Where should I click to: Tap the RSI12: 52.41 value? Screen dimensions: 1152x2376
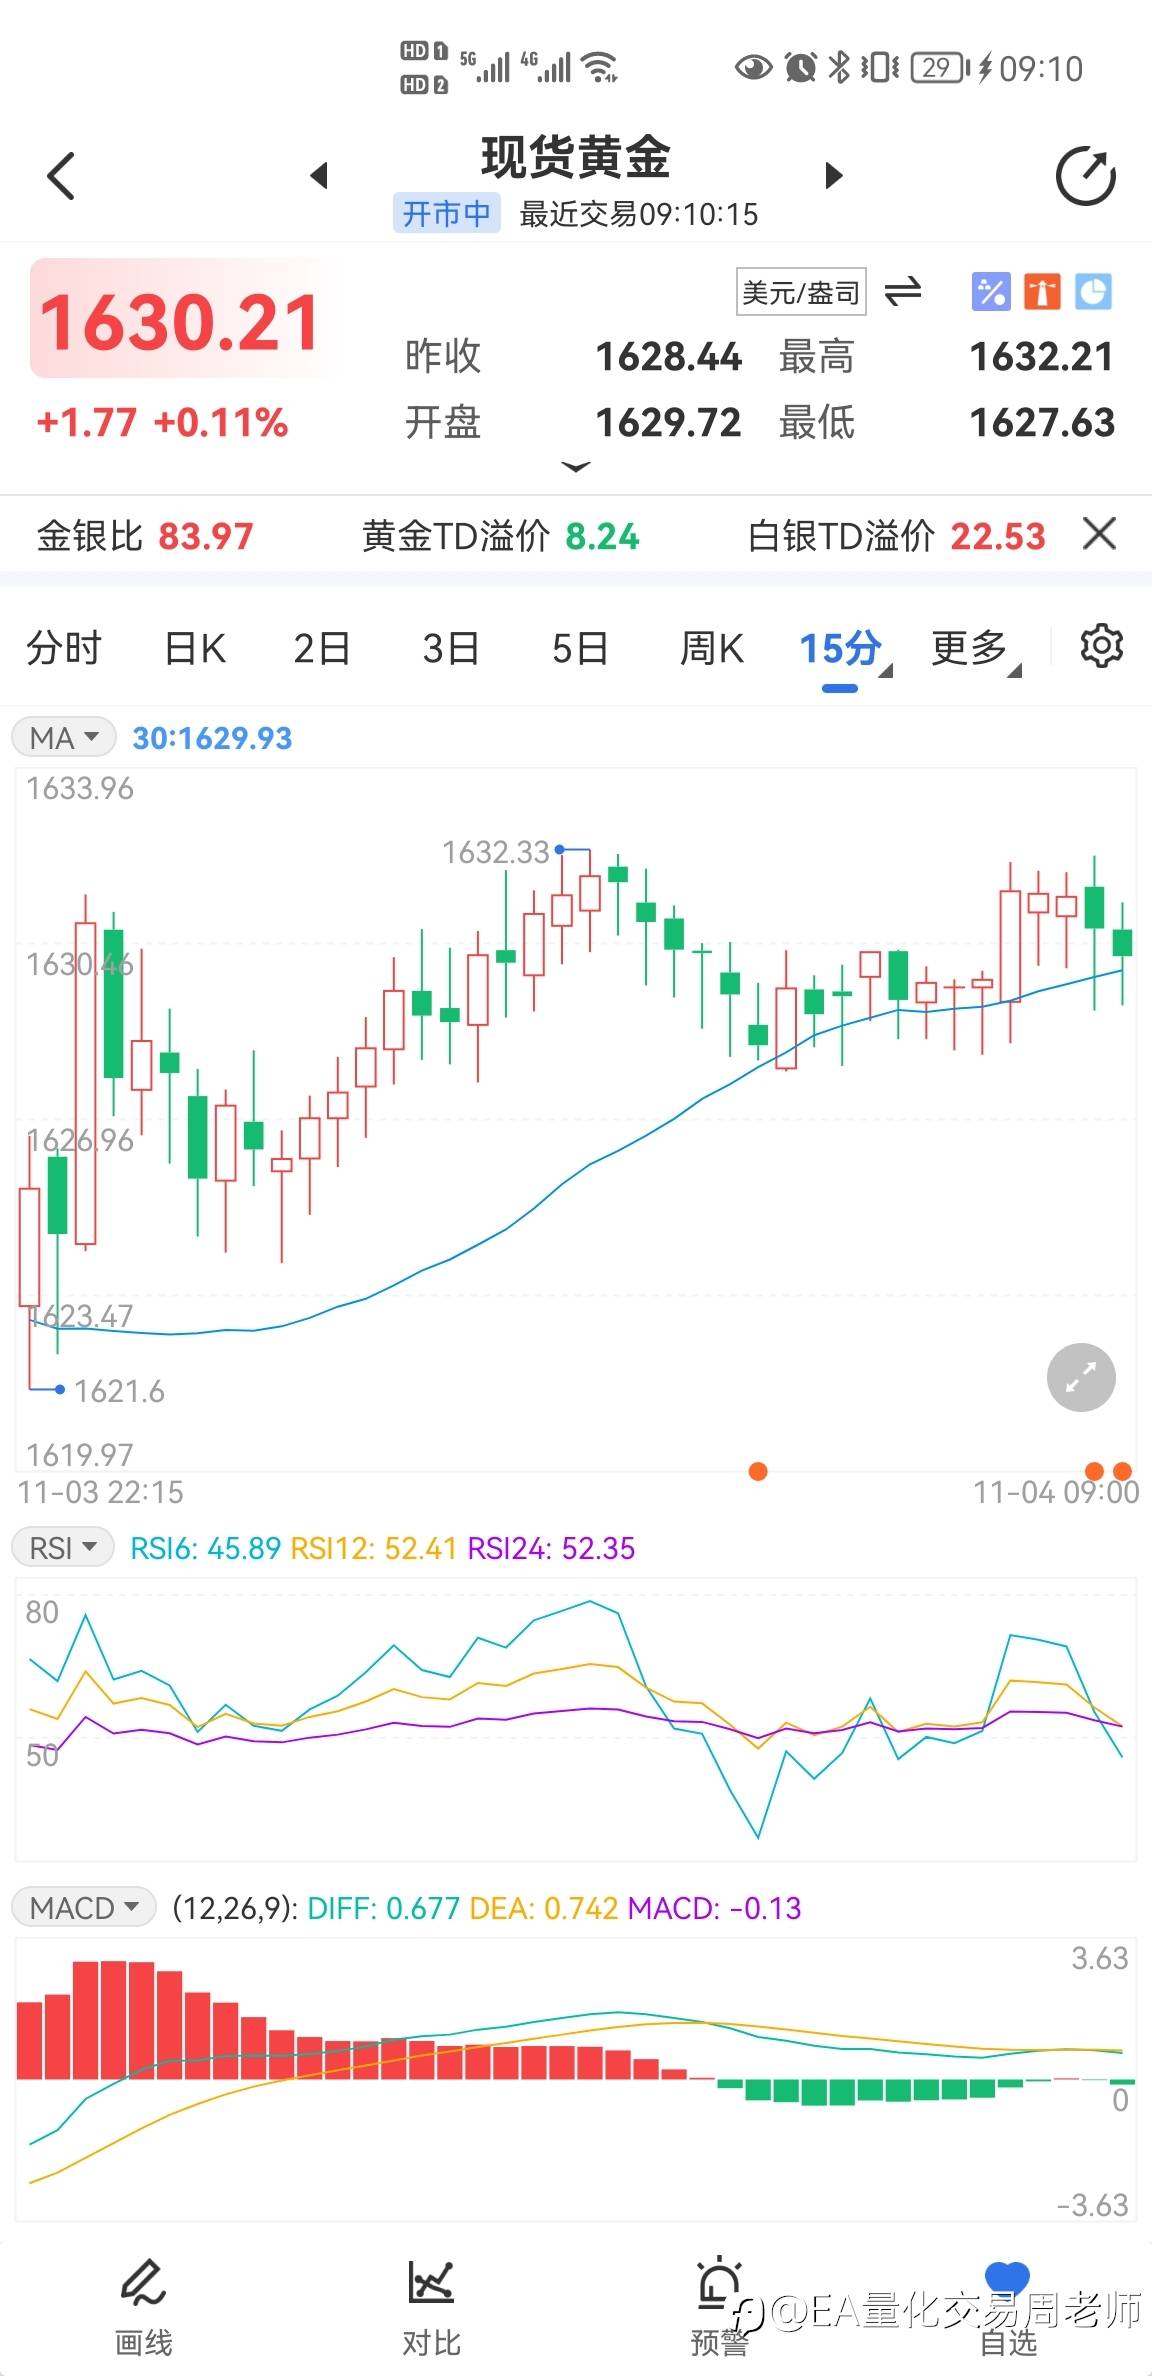pyautogui.click(x=373, y=1548)
